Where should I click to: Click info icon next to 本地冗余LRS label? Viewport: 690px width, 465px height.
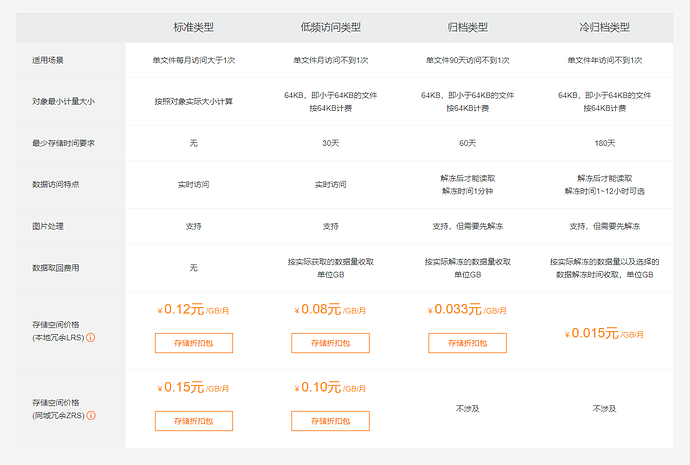click(x=92, y=338)
